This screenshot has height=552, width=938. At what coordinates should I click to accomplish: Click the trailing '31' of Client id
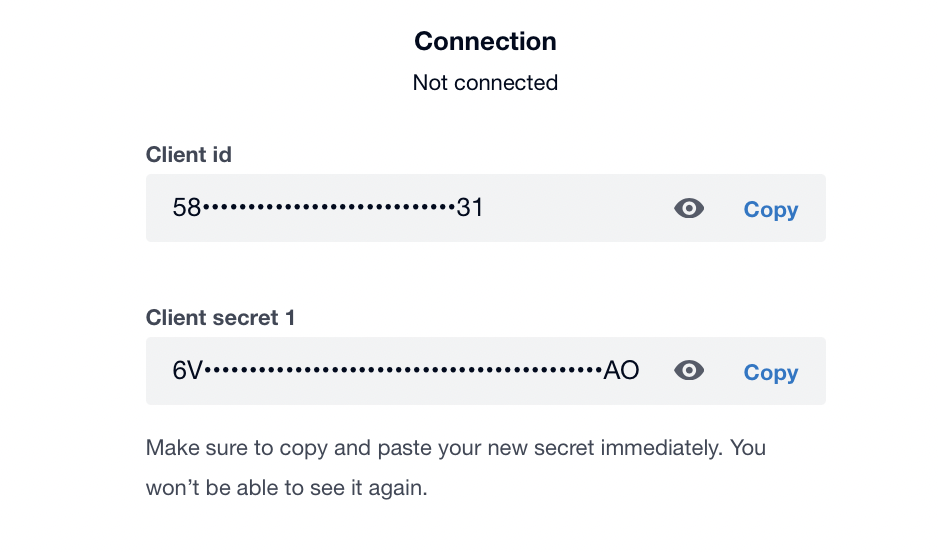[x=470, y=208]
